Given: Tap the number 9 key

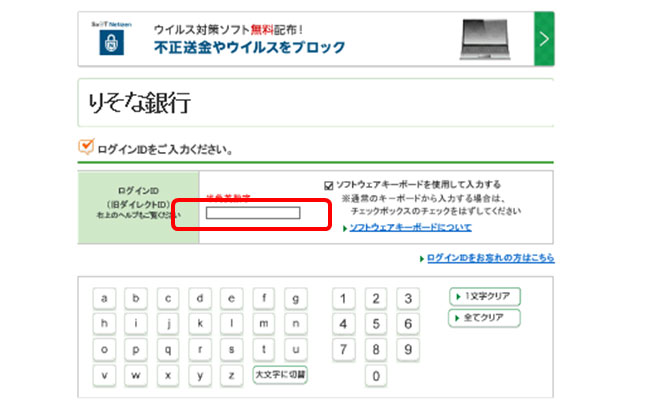Looking at the screenshot, I should coord(408,350).
